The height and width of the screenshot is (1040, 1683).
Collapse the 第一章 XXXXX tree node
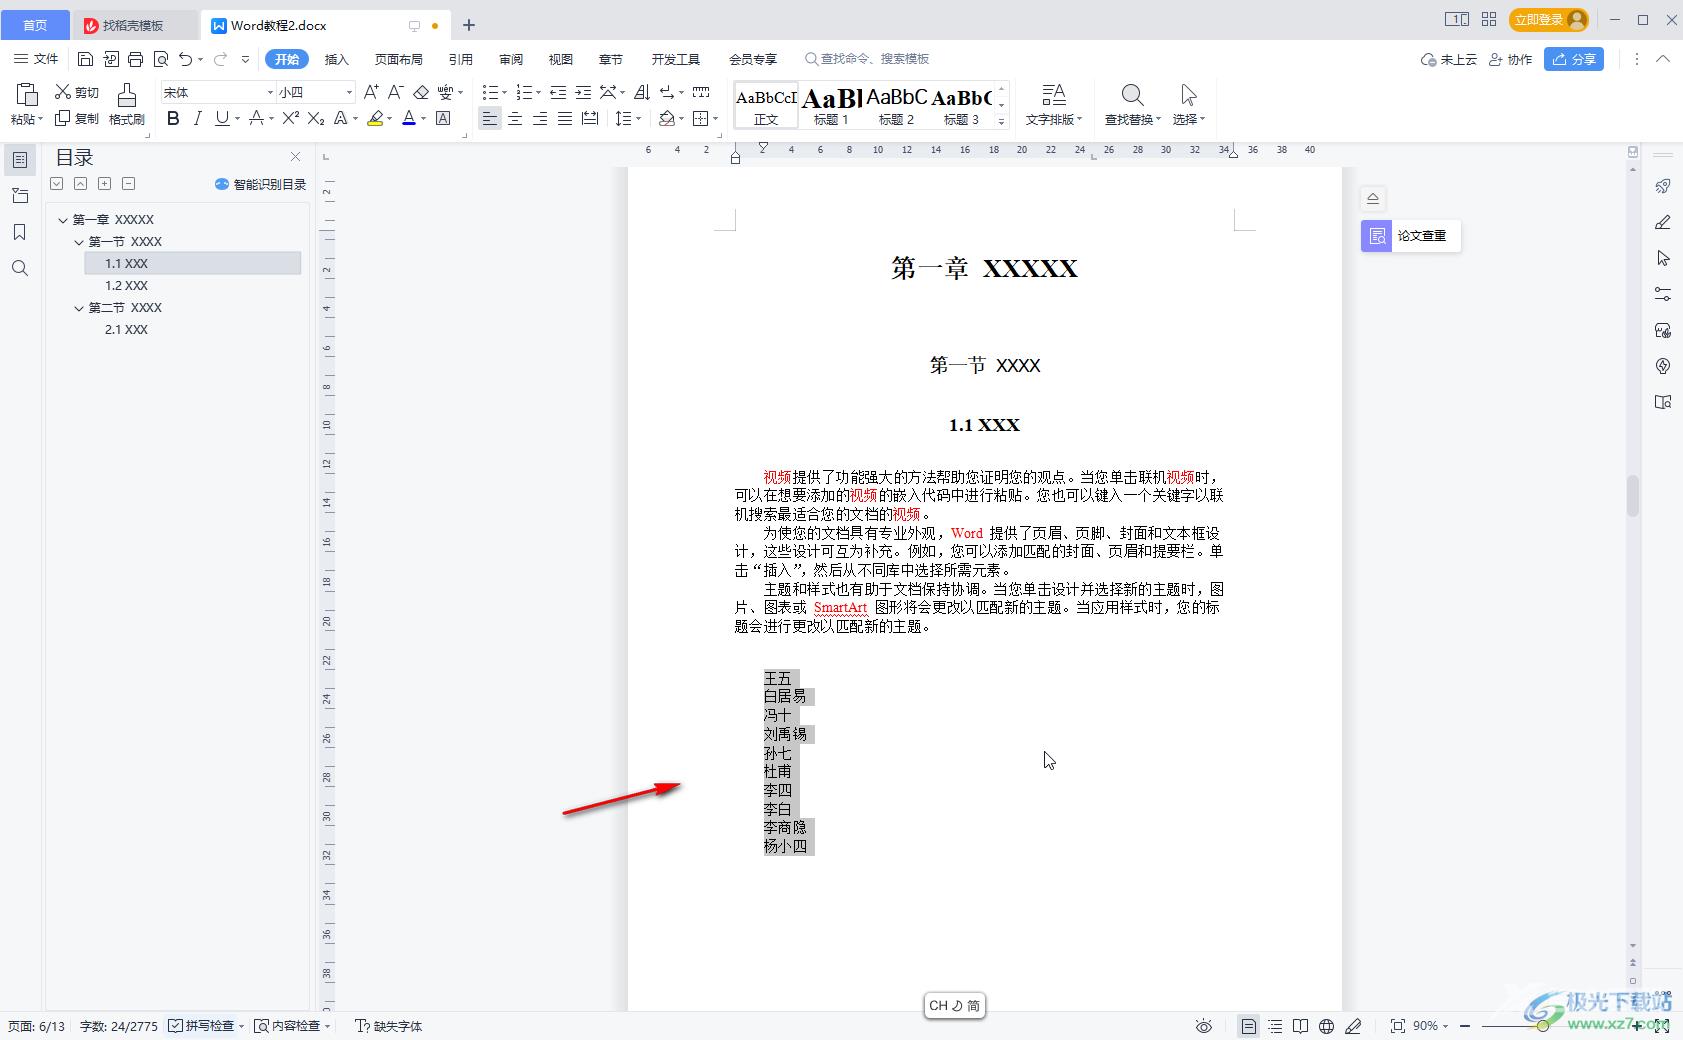63,220
